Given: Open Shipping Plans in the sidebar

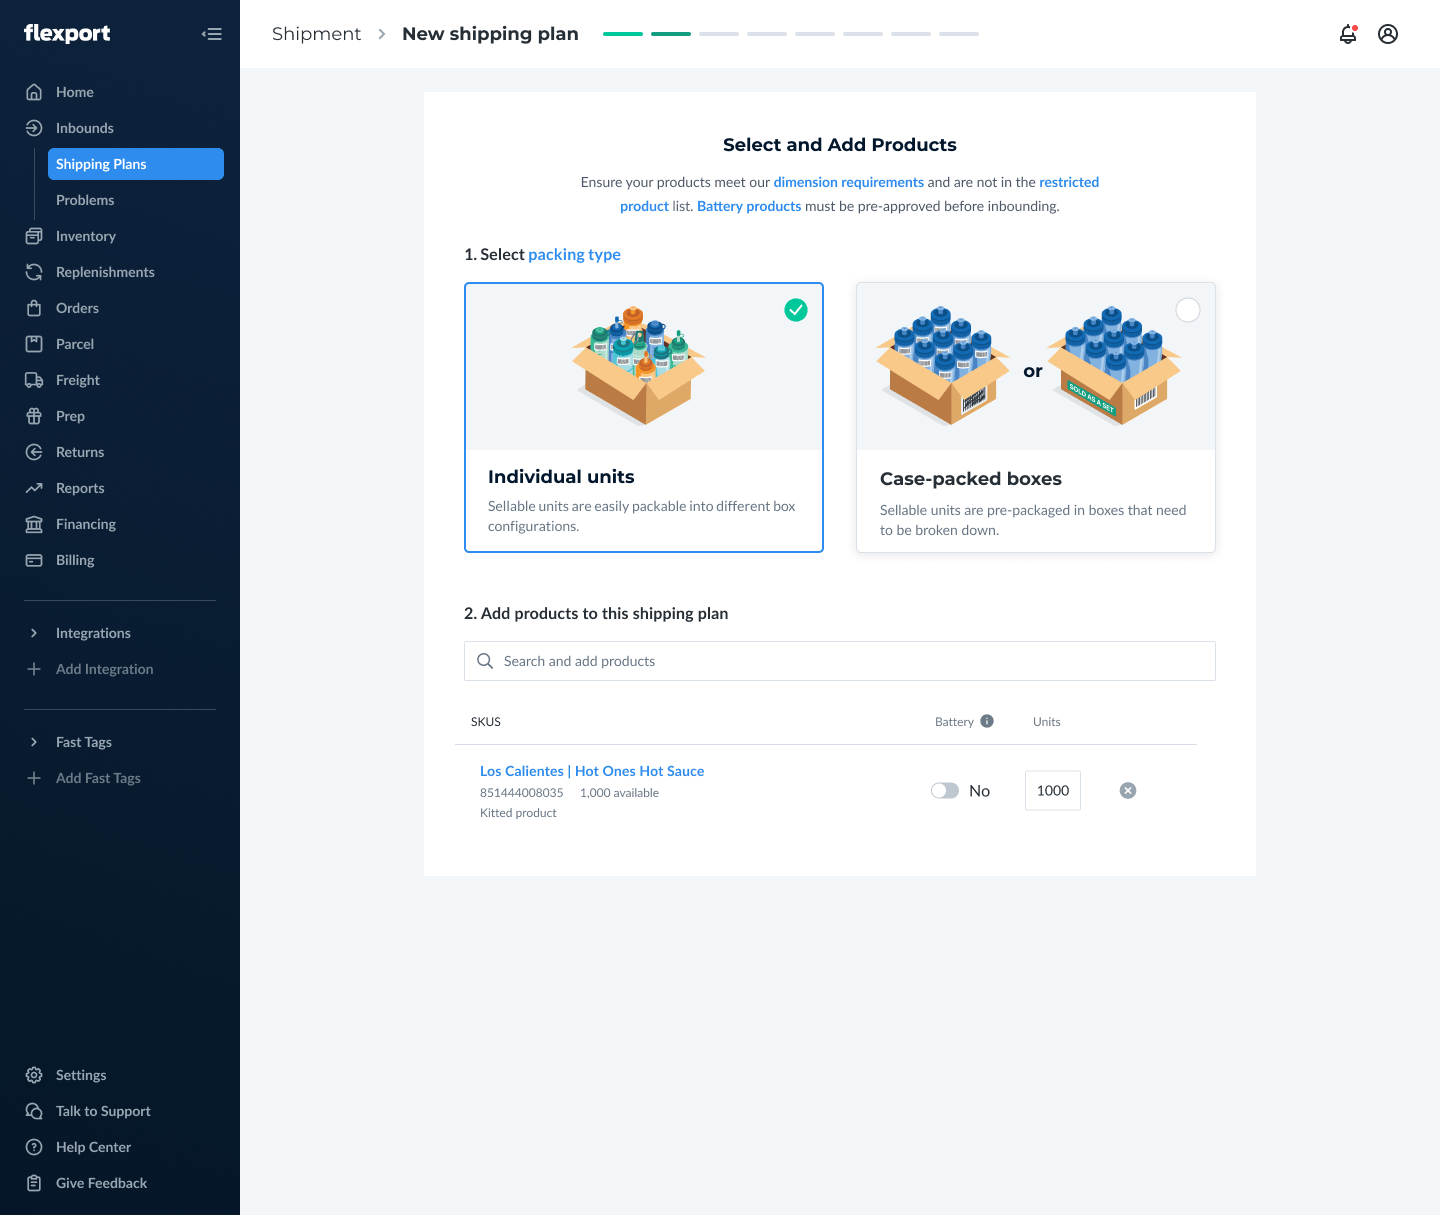Looking at the screenshot, I should (102, 164).
